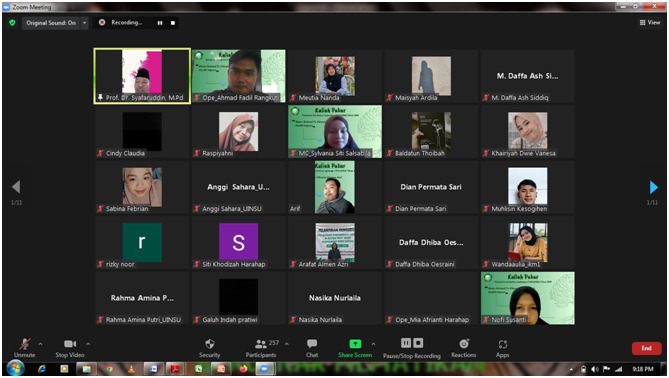The image size is (669, 378).
Task: Click the red End meeting button
Action: coord(646,348)
